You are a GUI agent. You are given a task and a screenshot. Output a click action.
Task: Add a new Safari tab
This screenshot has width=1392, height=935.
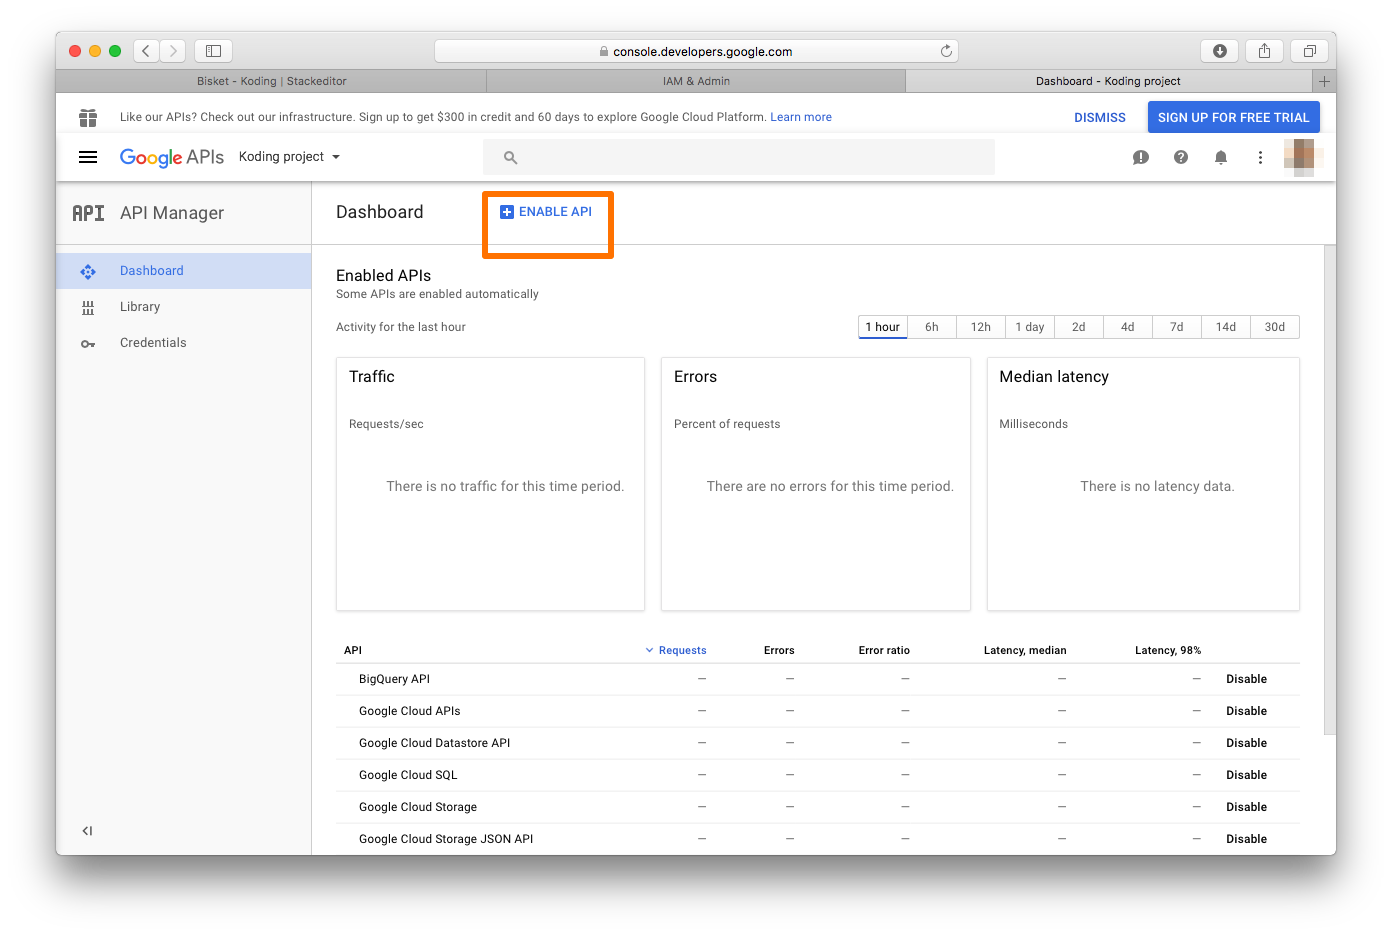point(1324,81)
